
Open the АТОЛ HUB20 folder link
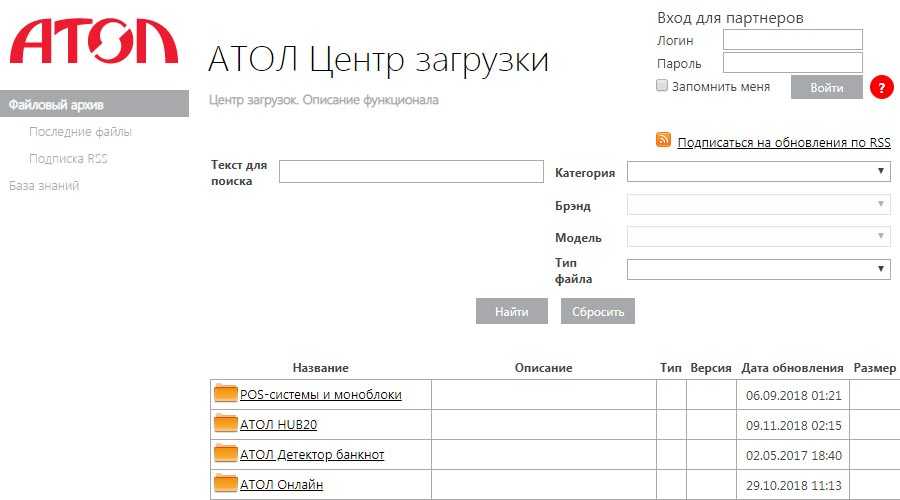278,425
